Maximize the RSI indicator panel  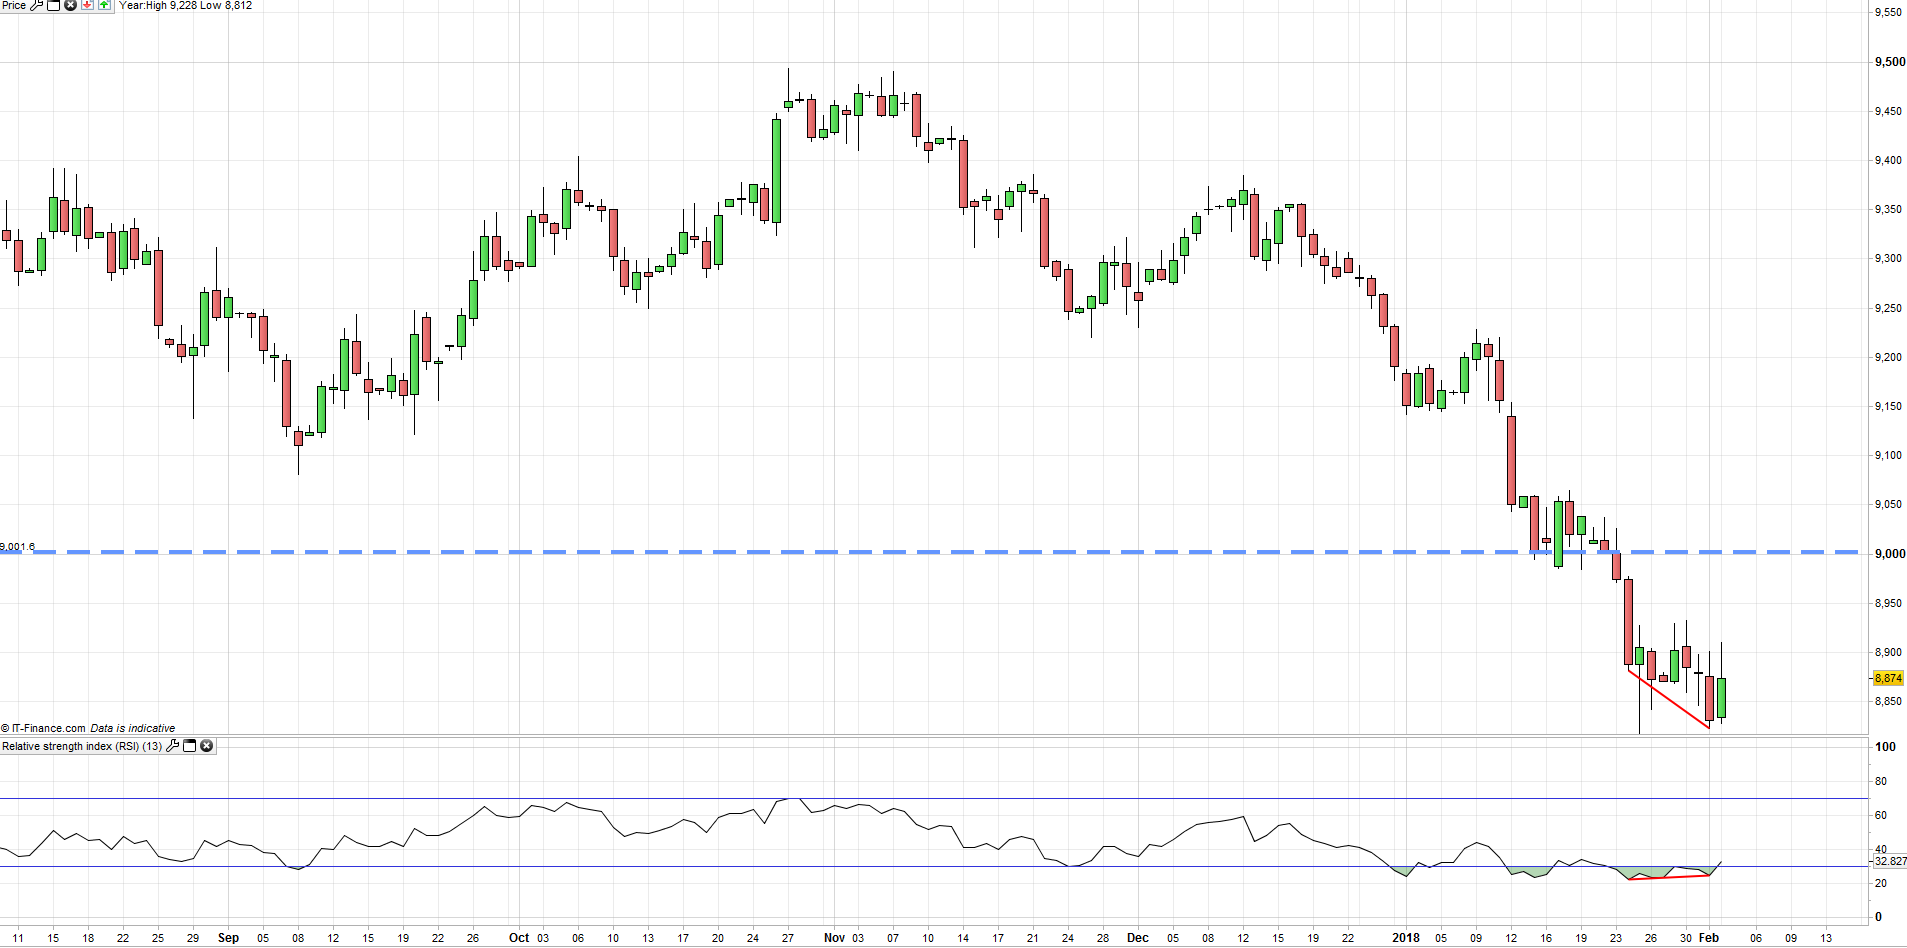[x=189, y=746]
